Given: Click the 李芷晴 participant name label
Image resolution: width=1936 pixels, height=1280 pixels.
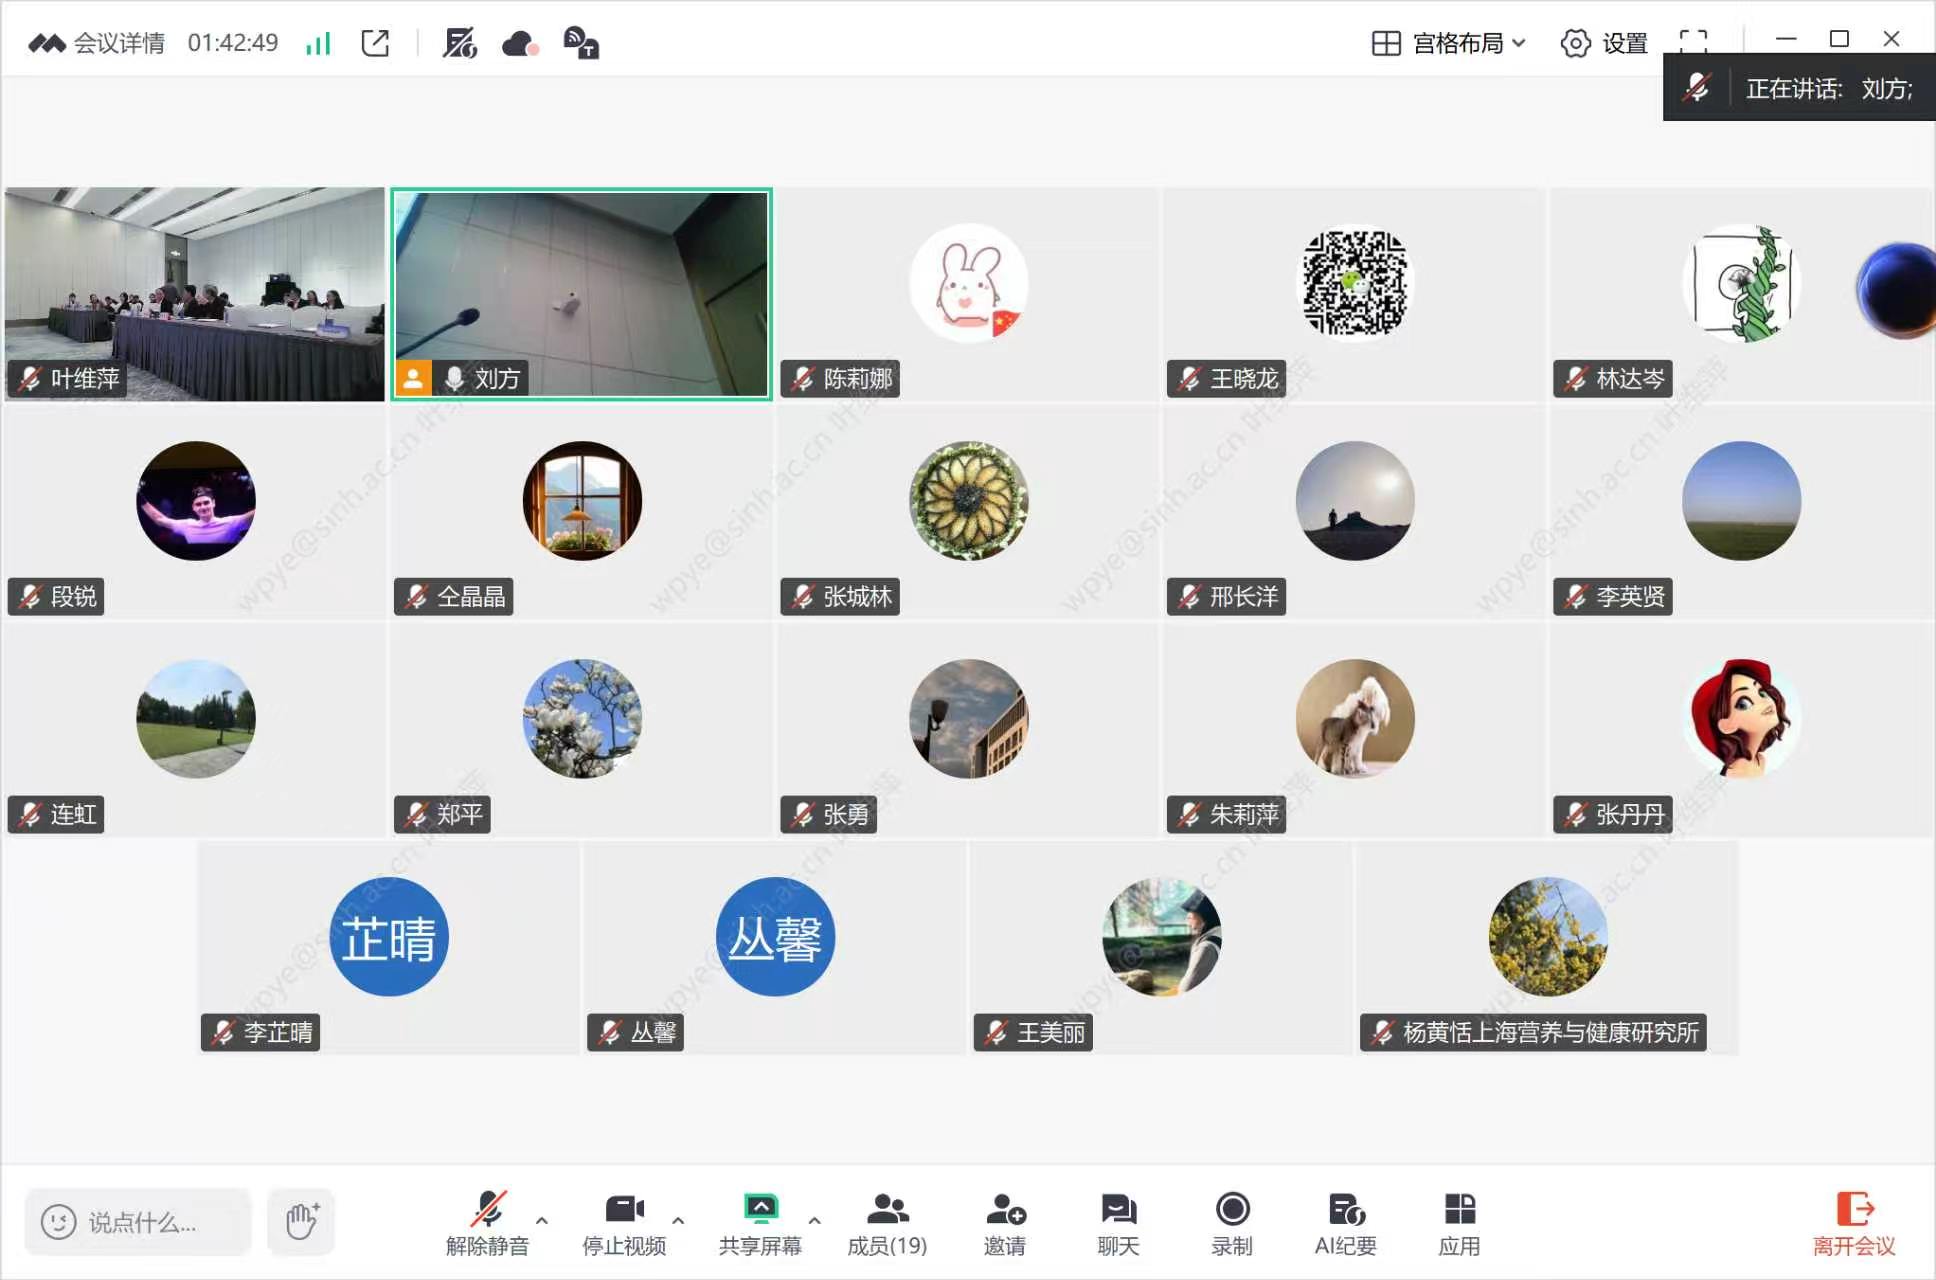Looking at the screenshot, I should pos(261,1032).
